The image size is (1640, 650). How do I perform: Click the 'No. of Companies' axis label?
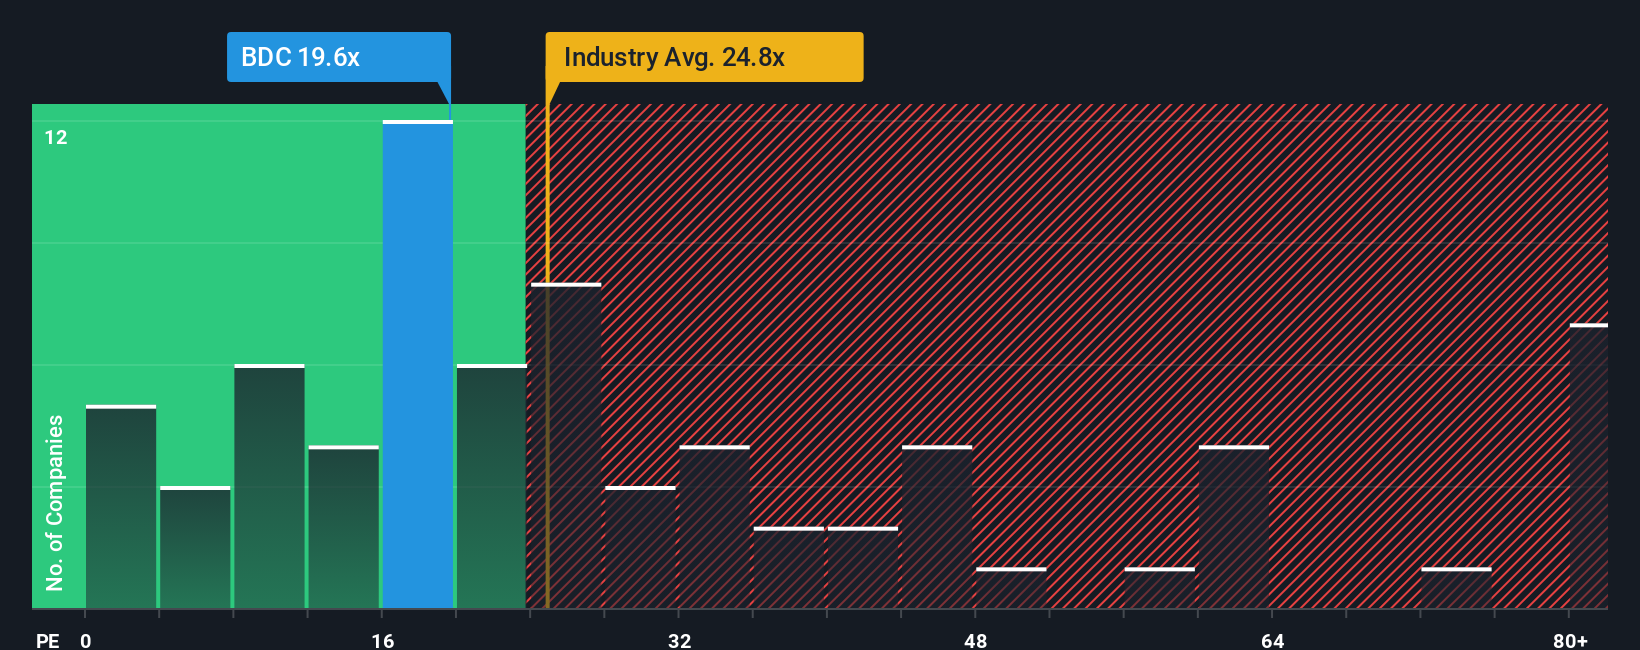pos(55,502)
